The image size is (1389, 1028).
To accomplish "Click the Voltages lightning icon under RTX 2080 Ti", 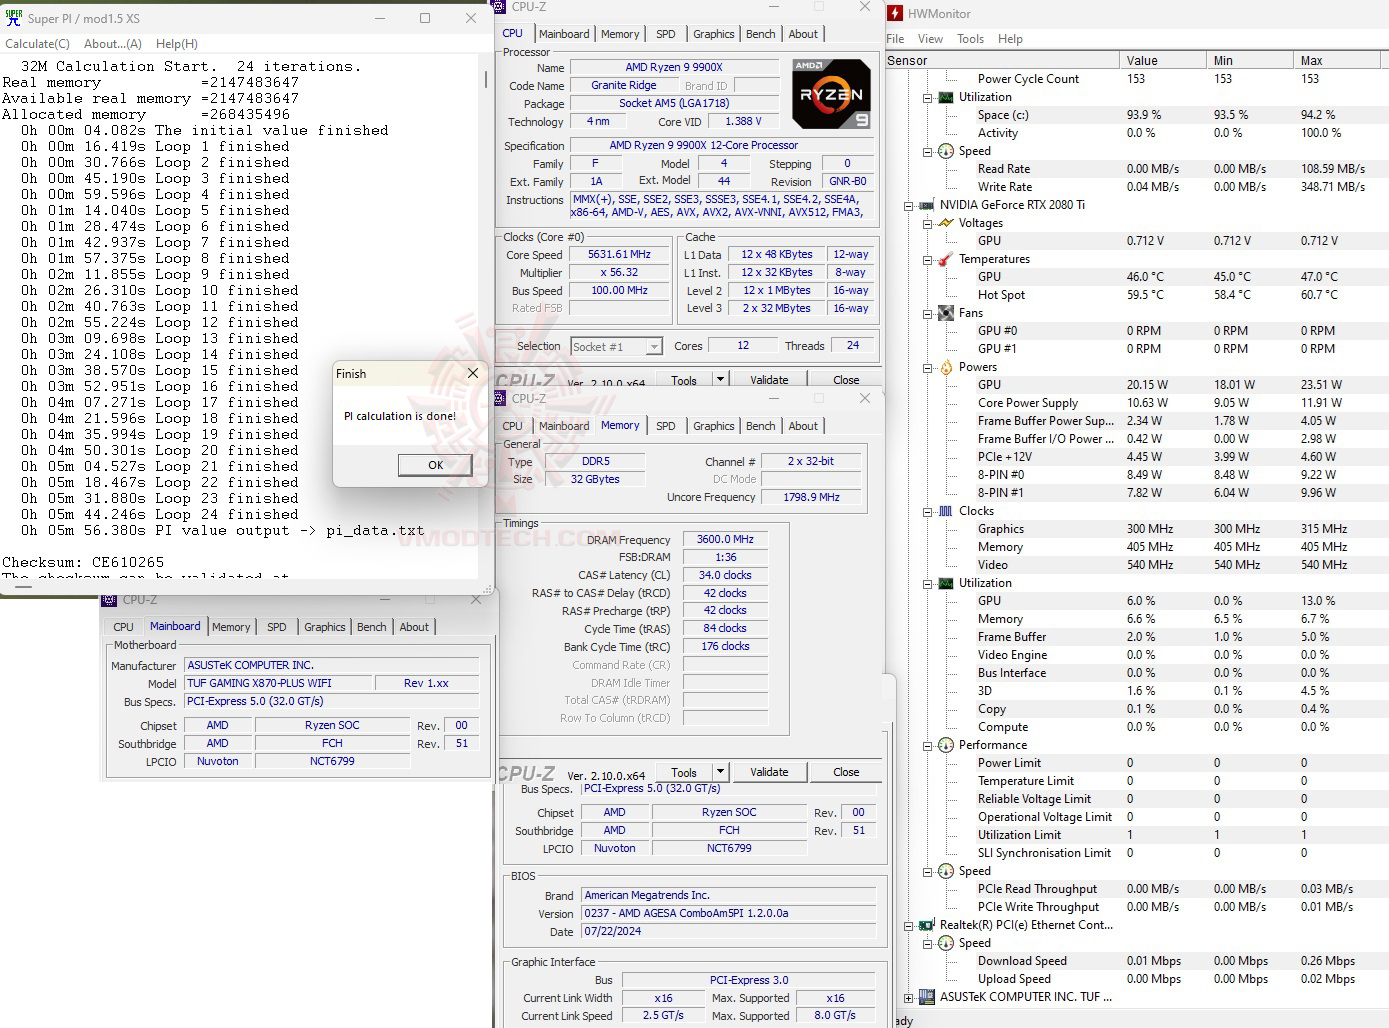I will coord(946,222).
